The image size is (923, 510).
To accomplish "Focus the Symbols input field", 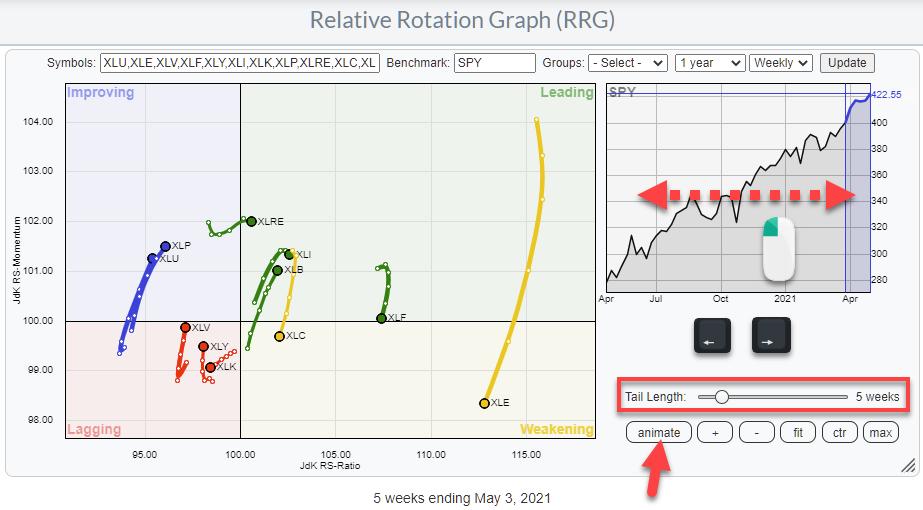I will pyautogui.click(x=240, y=63).
